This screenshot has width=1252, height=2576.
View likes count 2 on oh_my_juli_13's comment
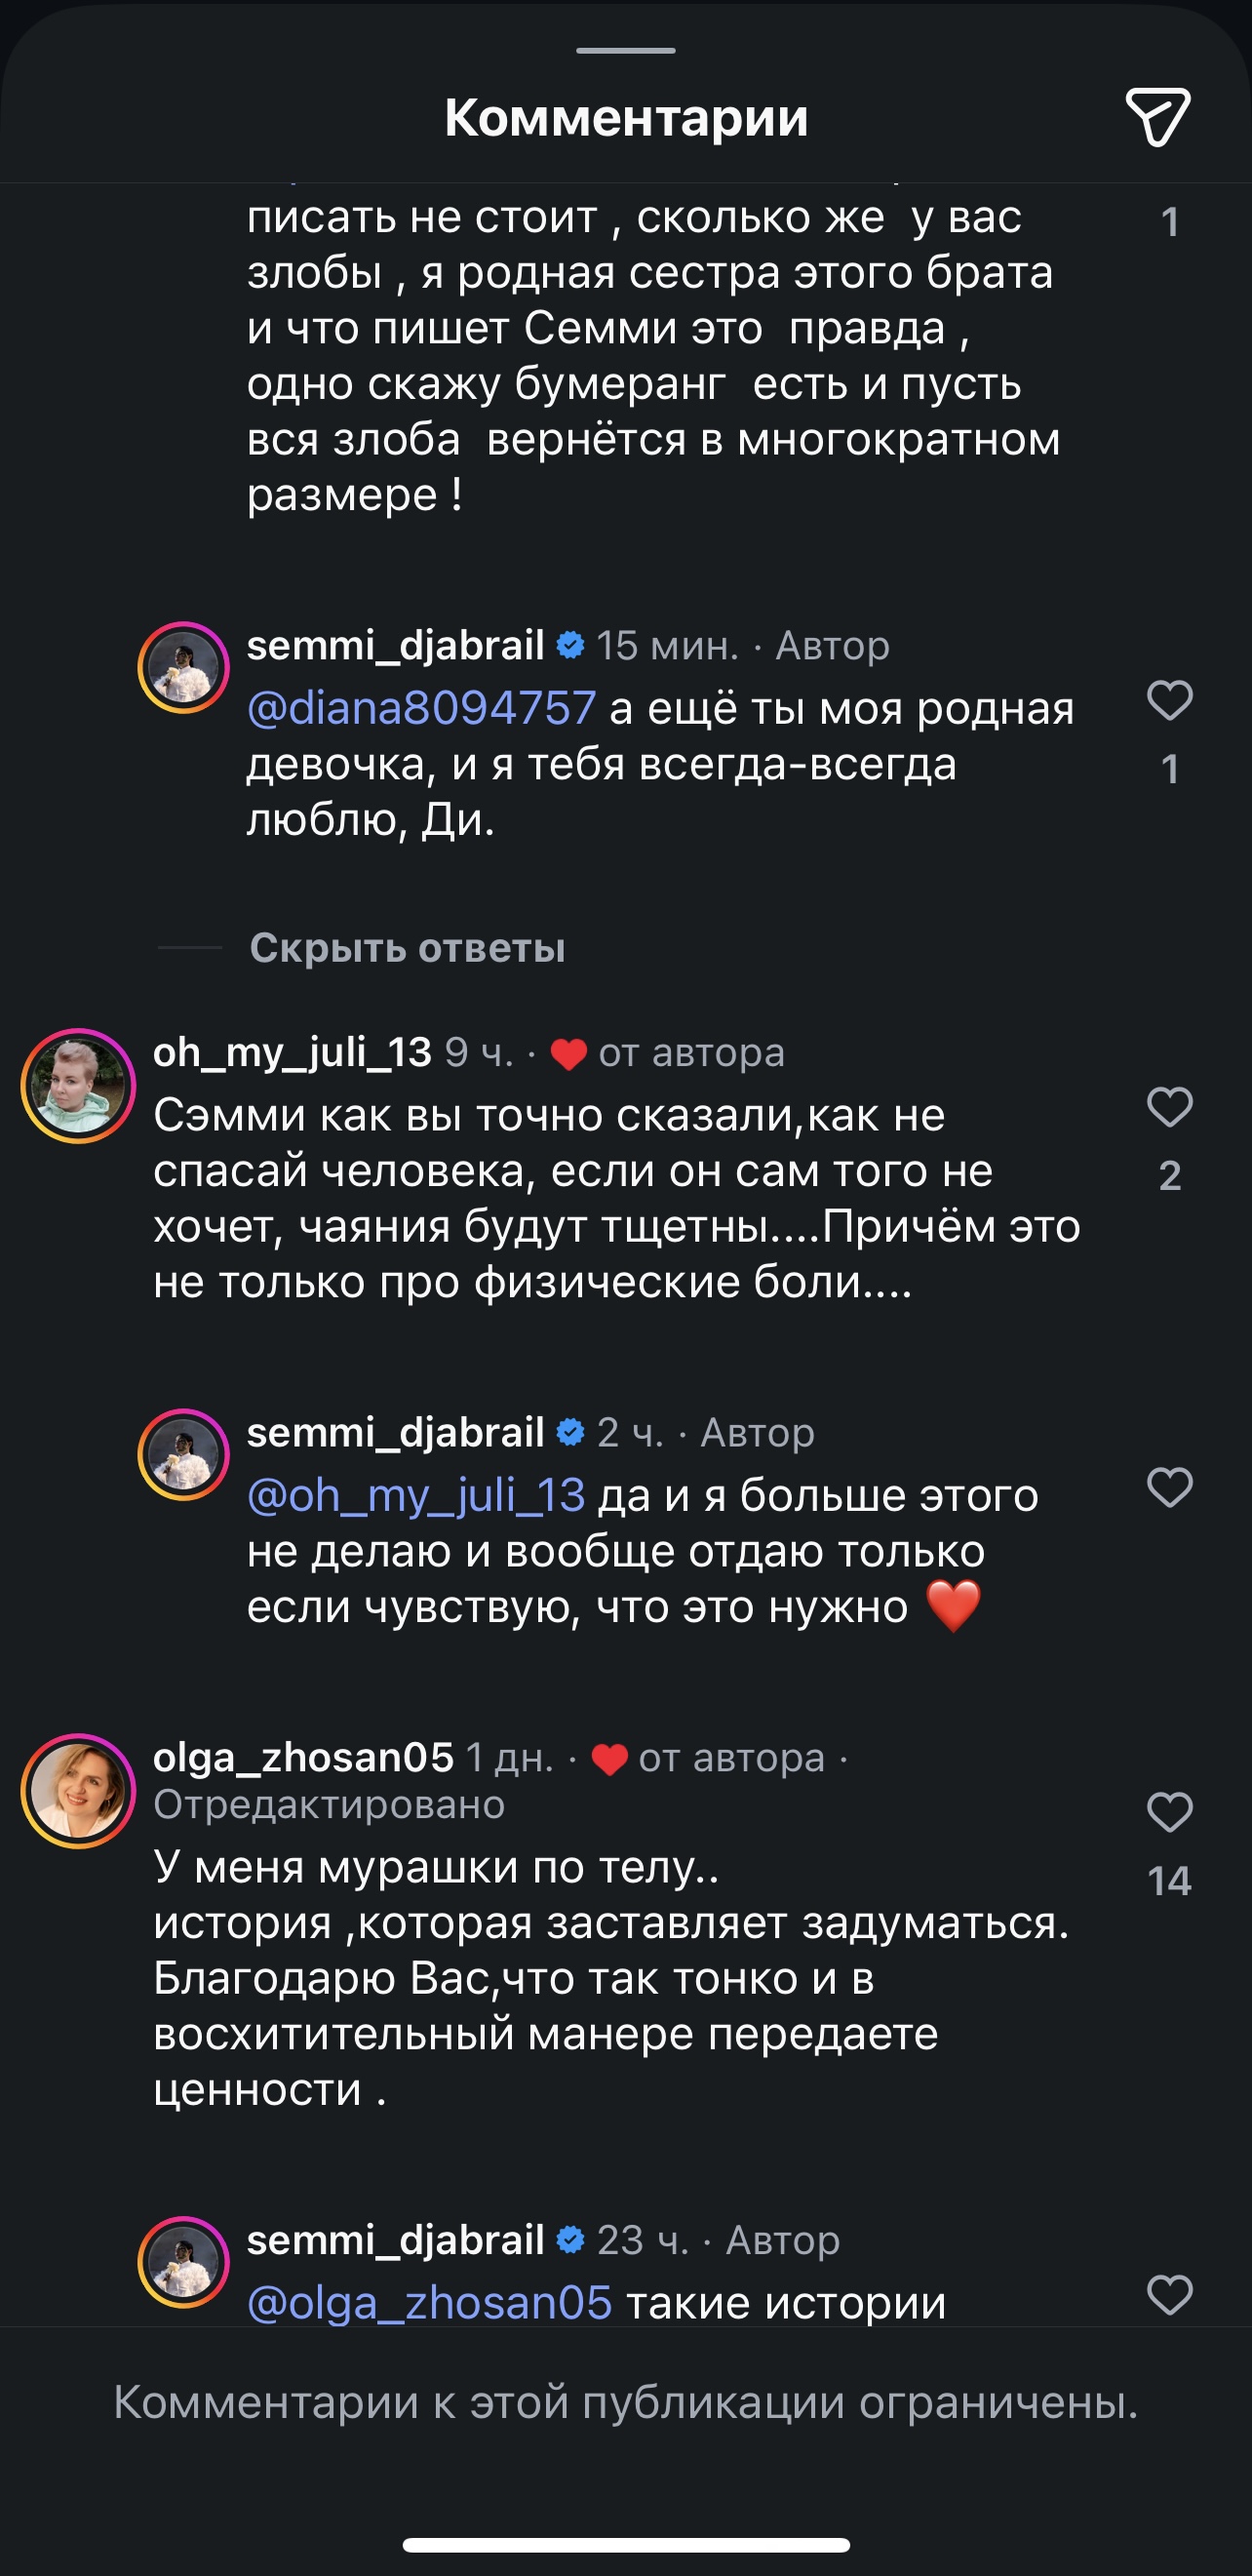1169,1176
